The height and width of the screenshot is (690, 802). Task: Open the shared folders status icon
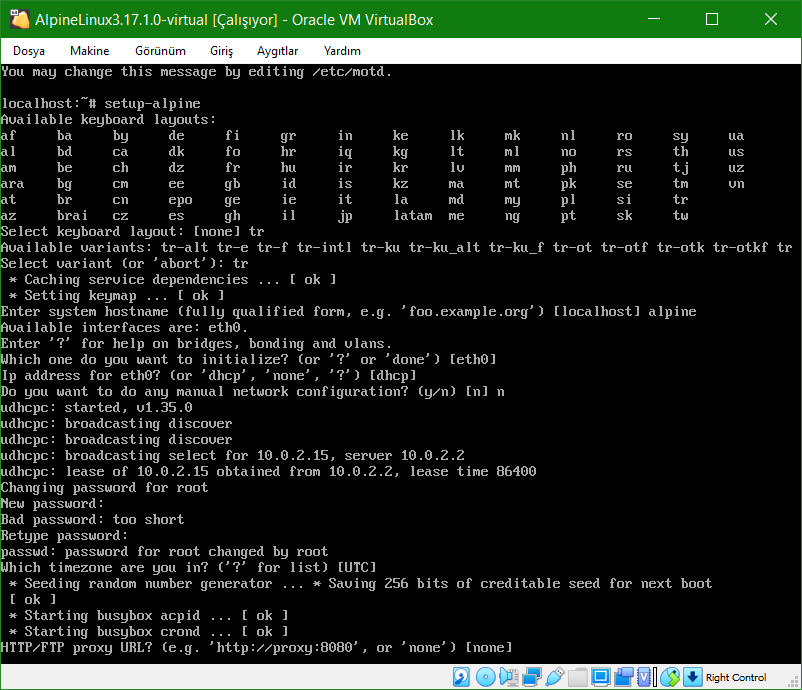(578, 677)
